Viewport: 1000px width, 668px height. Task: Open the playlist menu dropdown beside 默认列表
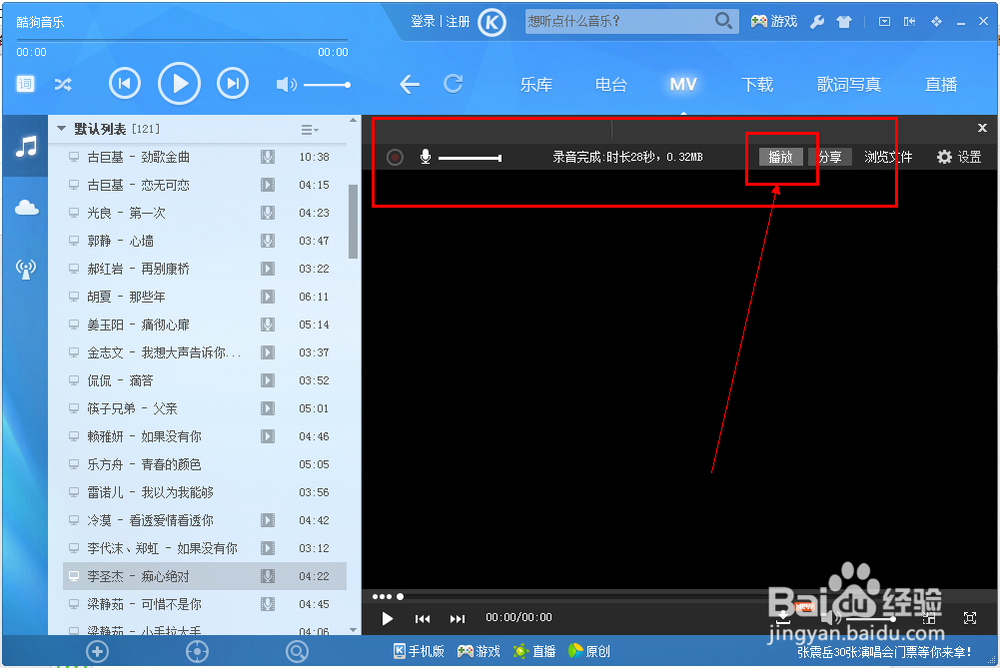pos(309,130)
